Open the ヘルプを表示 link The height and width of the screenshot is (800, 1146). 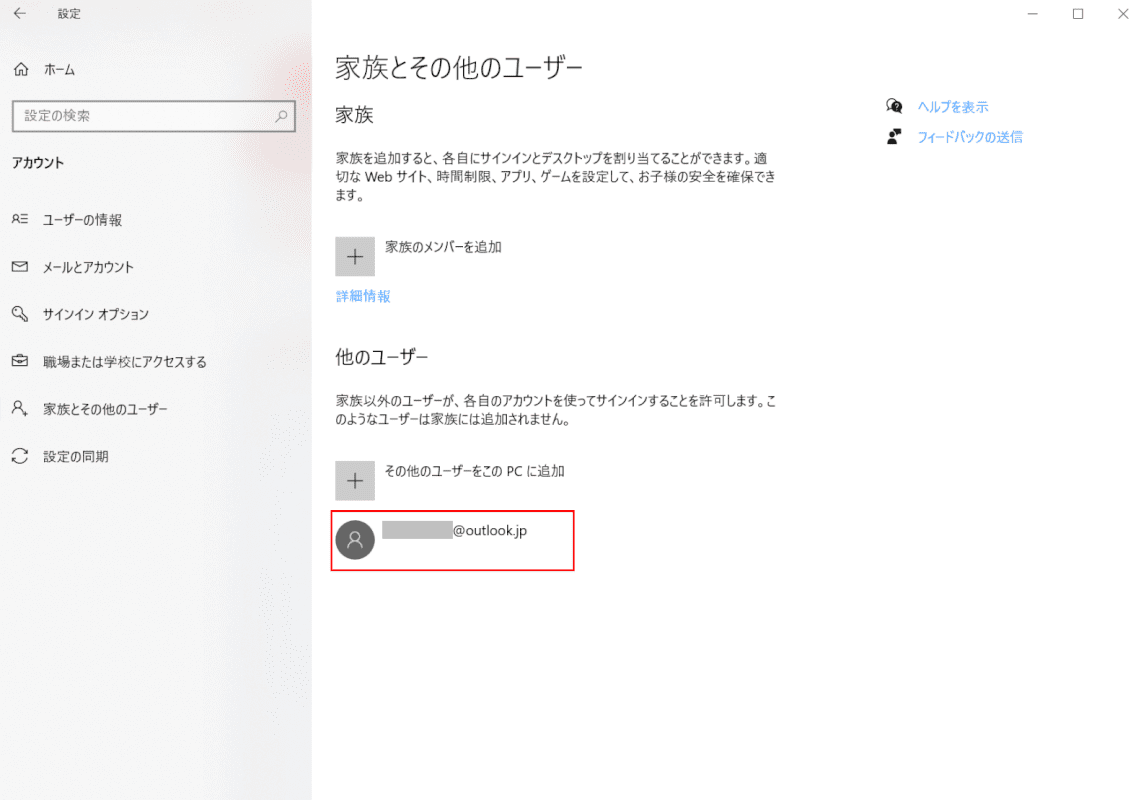click(953, 107)
